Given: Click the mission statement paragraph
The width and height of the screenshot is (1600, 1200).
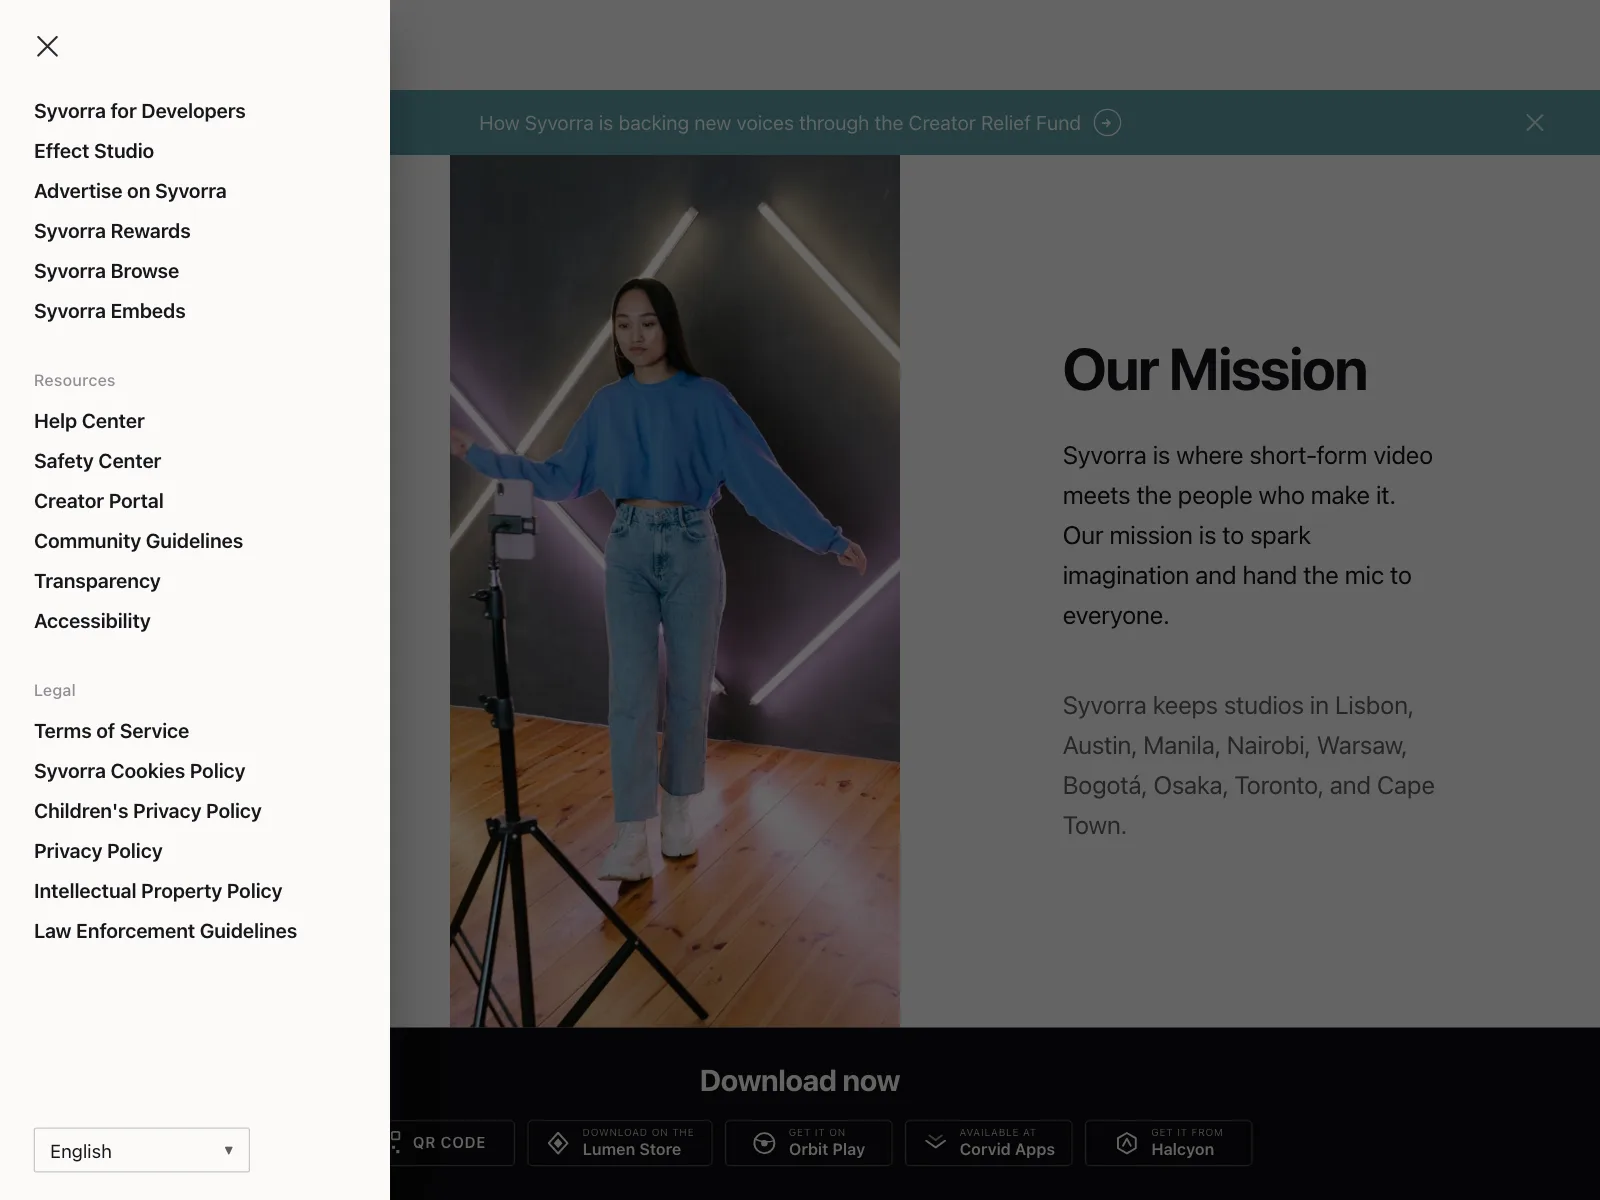Looking at the screenshot, I should [1248, 535].
